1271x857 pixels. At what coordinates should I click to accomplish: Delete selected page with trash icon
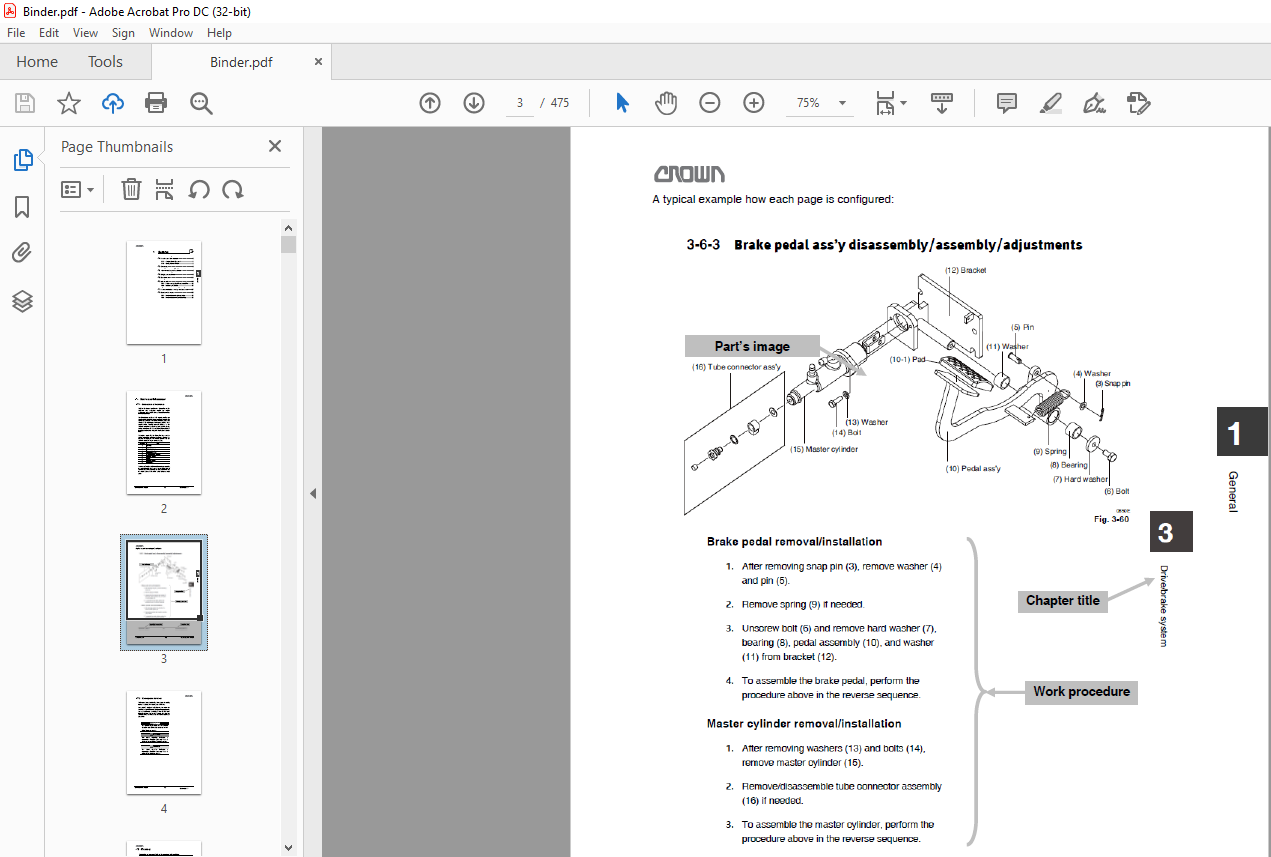click(131, 189)
